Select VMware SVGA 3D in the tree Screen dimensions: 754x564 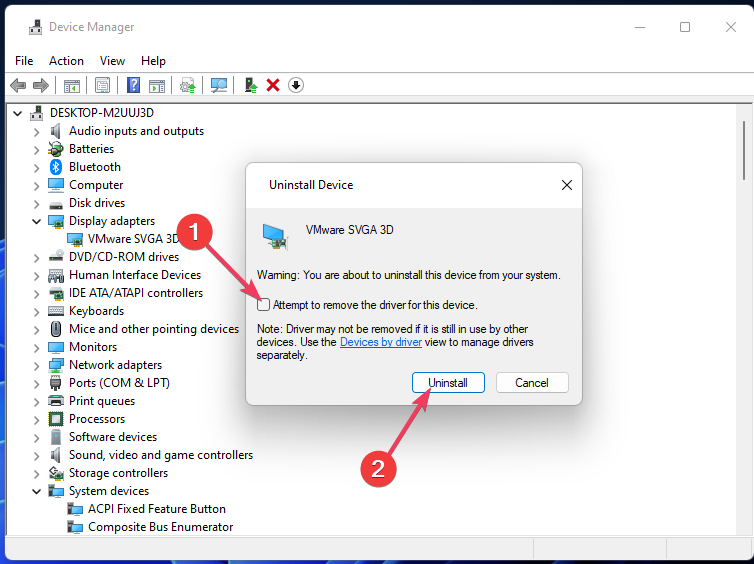pyautogui.click(x=133, y=239)
